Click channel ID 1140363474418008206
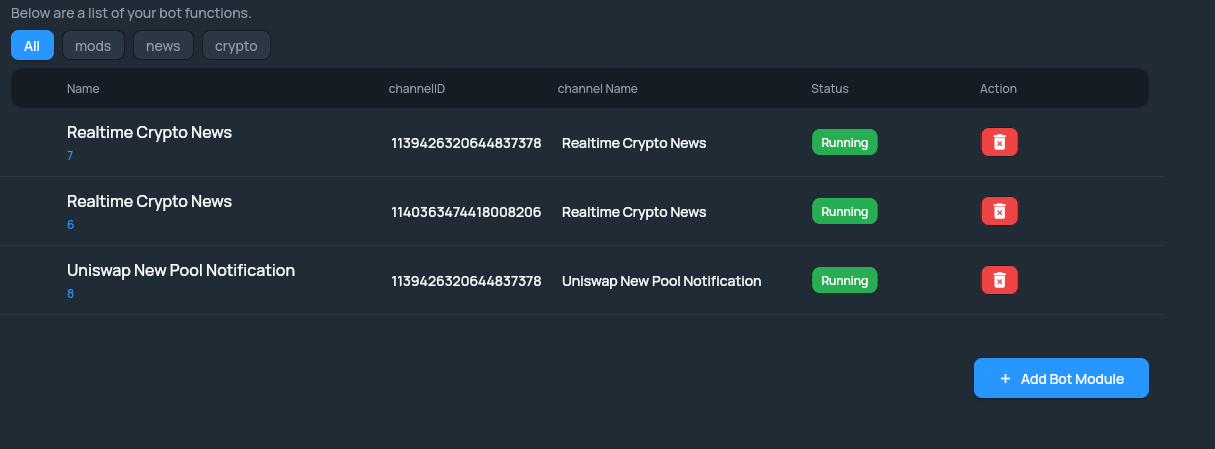Image resolution: width=1215 pixels, height=449 pixels. pos(466,212)
